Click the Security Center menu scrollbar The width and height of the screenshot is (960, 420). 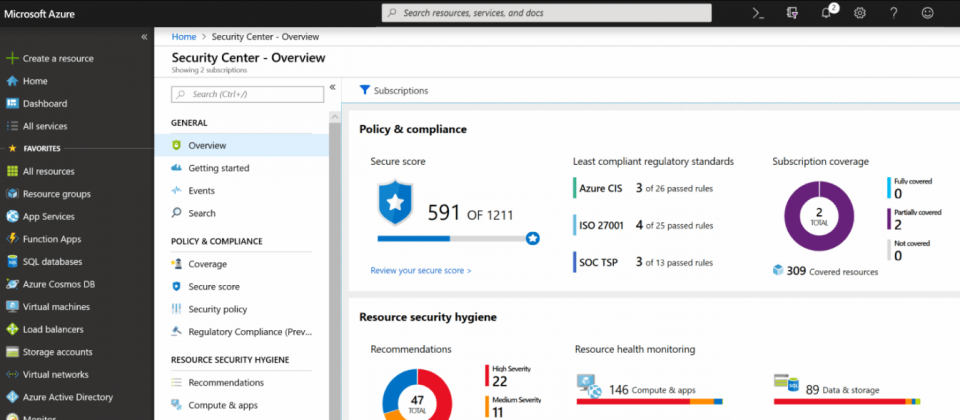click(334, 265)
